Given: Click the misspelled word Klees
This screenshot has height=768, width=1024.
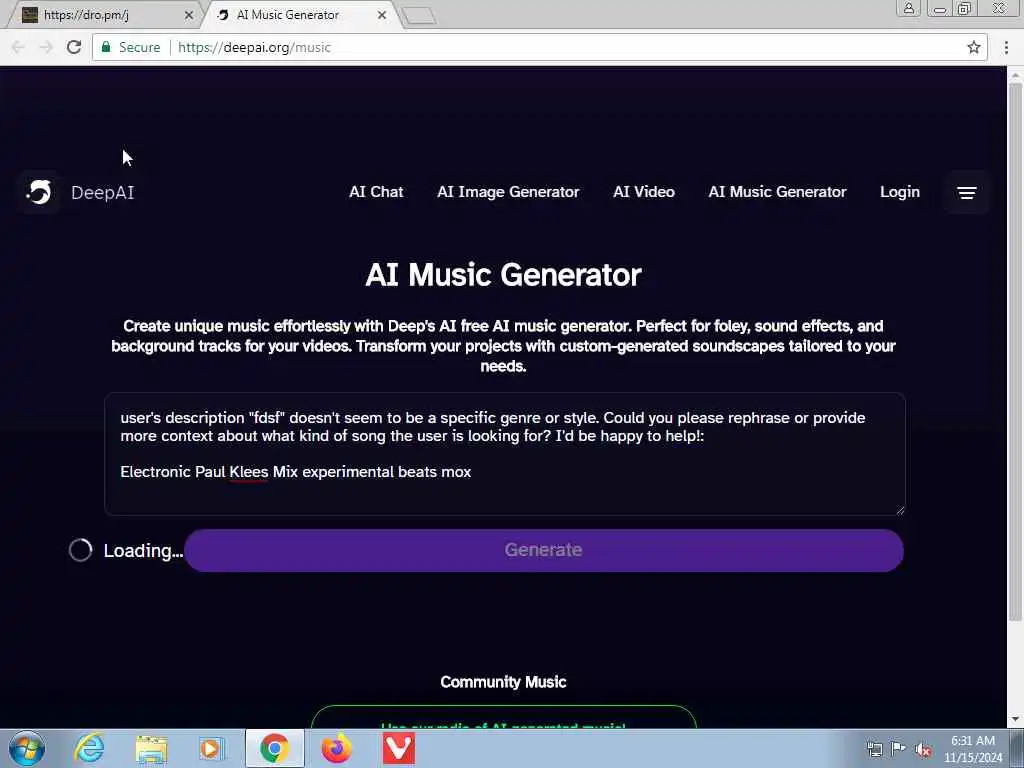Looking at the screenshot, I should click(249, 472).
